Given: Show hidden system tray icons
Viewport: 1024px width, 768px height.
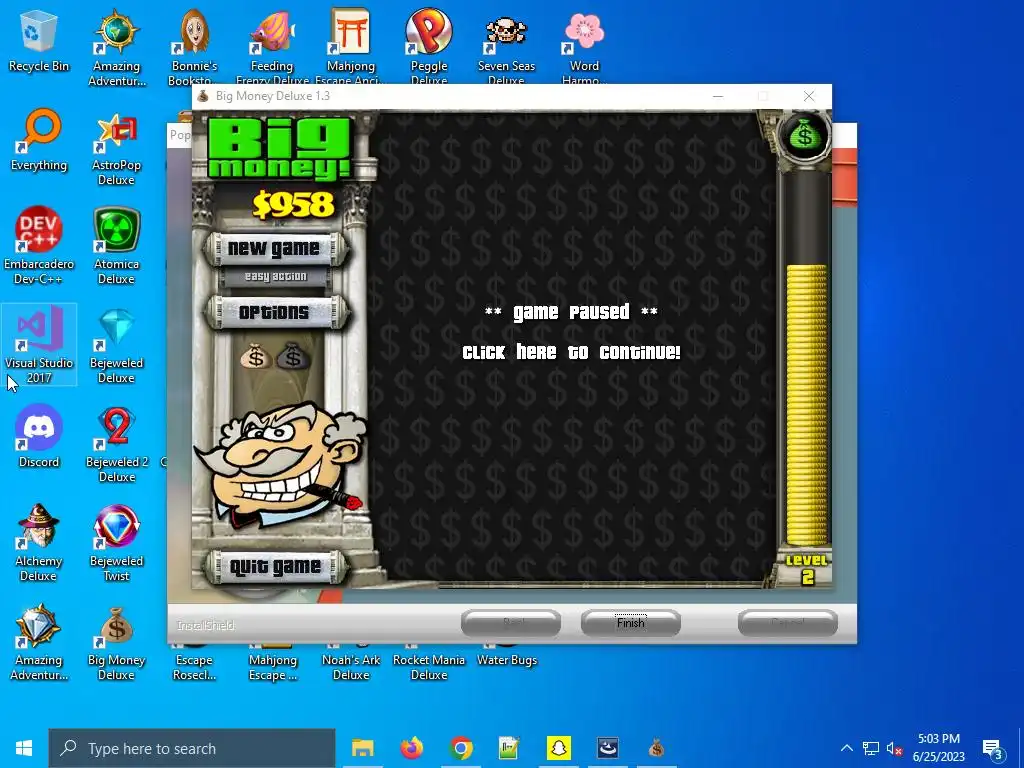Looking at the screenshot, I should [846, 748].
